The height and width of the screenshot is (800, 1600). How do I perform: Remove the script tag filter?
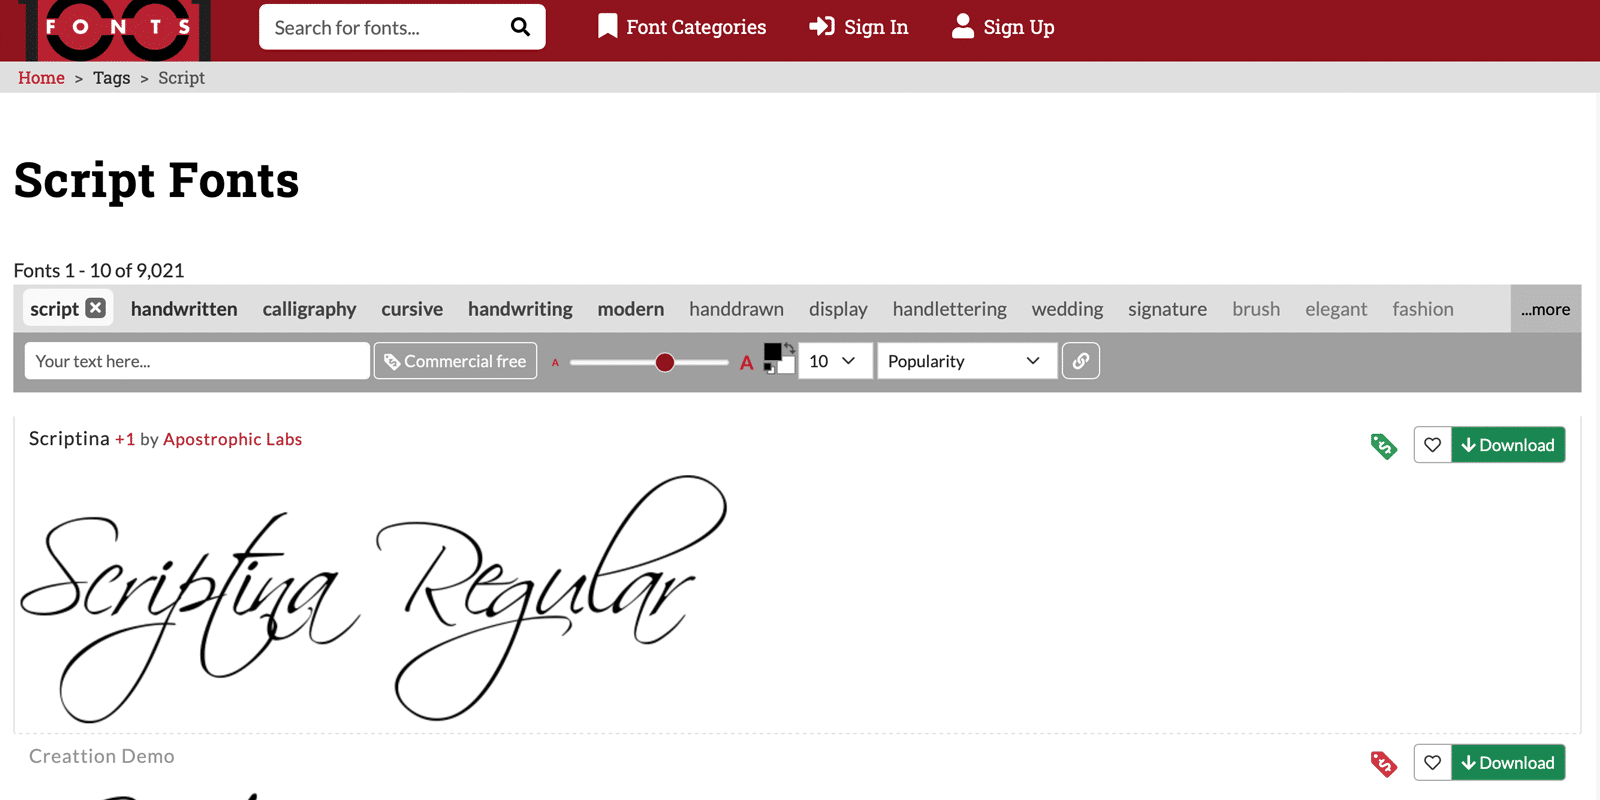click(96, 308)
